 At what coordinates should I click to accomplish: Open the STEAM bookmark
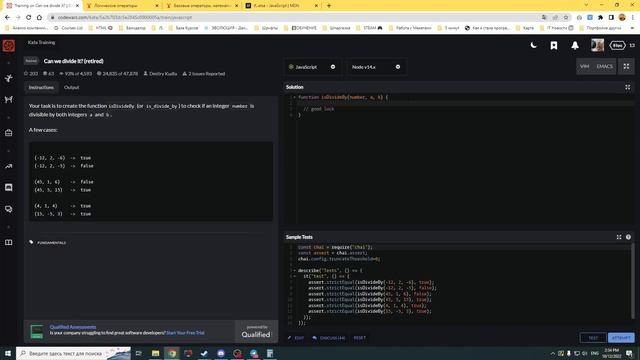click(369, 28)
